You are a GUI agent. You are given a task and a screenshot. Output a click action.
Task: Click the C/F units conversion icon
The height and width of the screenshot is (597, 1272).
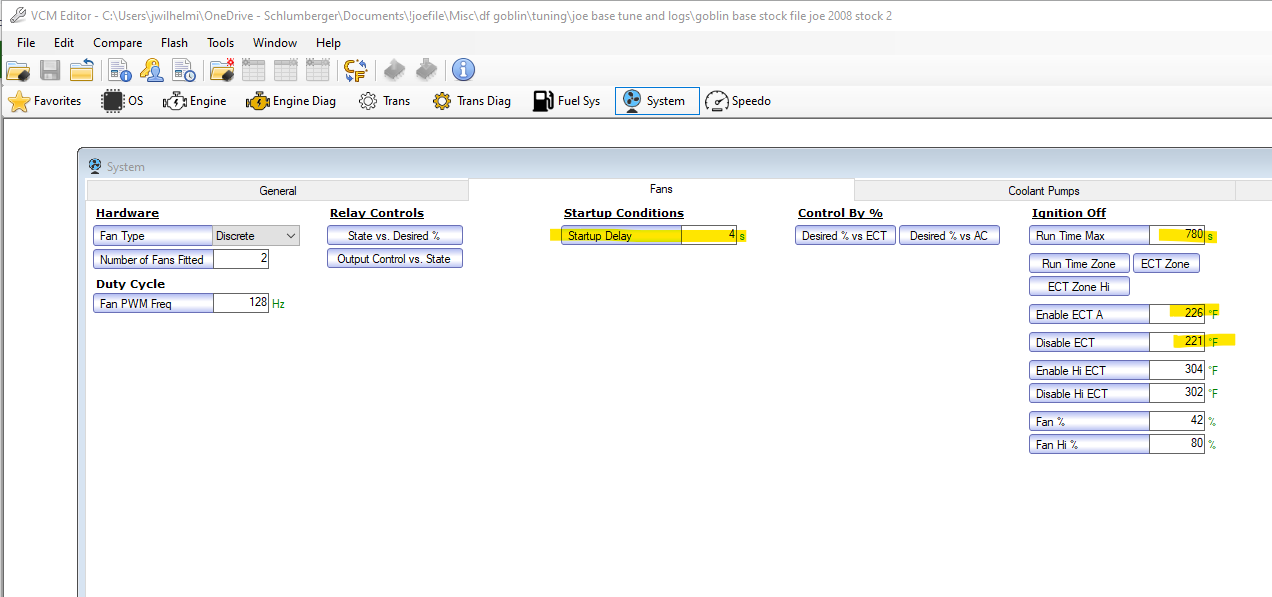(x=355, y=70)
